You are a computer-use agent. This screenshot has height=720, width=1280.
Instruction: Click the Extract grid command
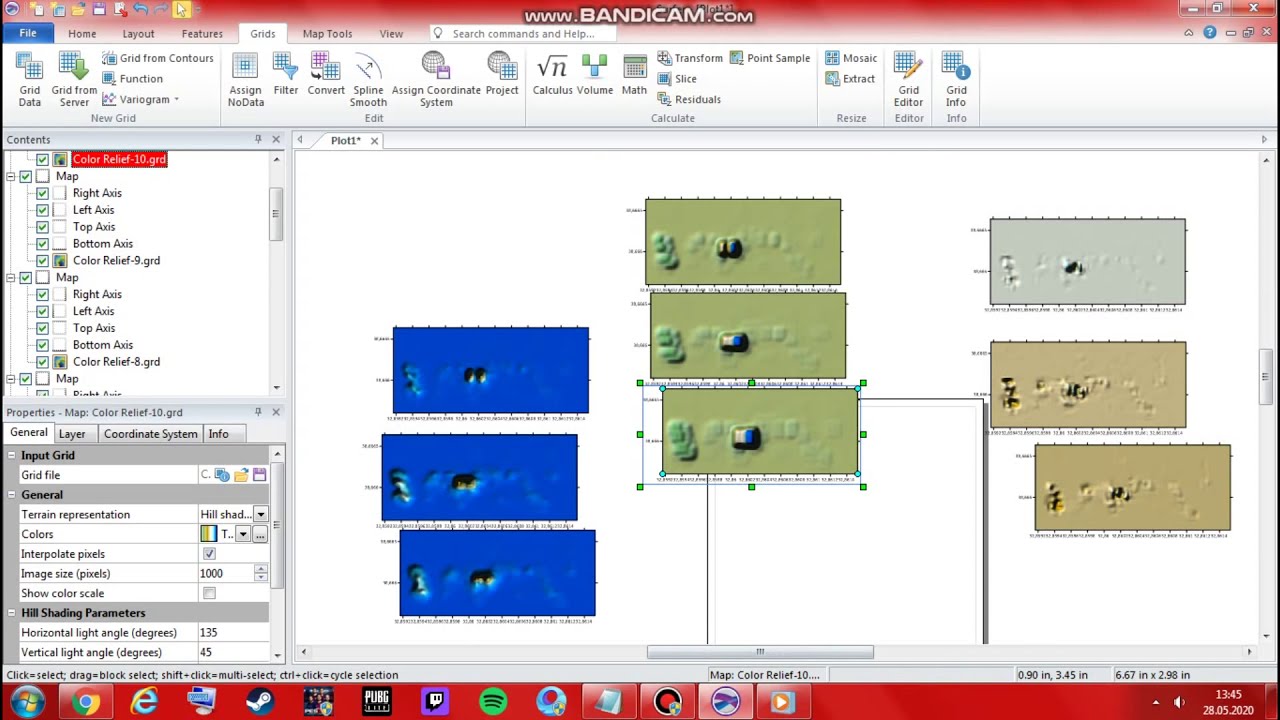pos(850,79)
